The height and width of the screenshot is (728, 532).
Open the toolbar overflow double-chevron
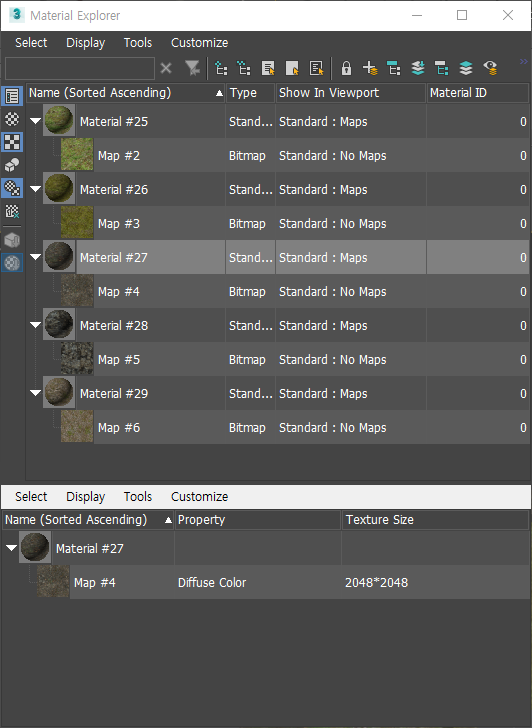(524, 62)
